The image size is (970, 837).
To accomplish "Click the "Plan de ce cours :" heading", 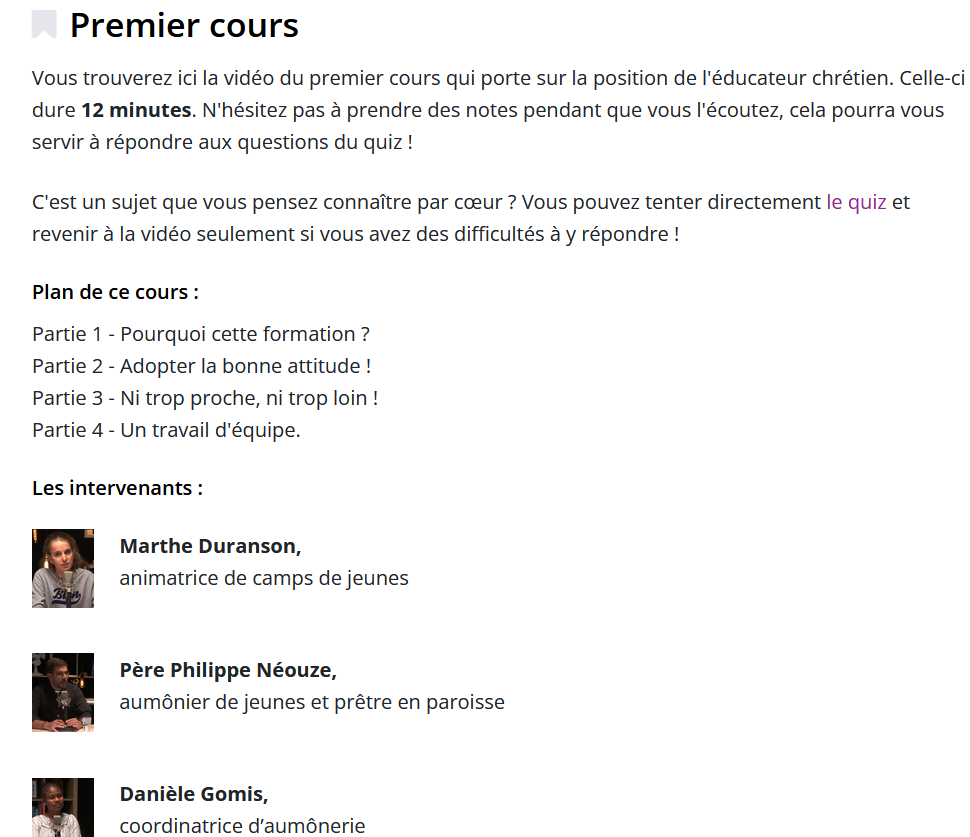I will pos(116,292).
